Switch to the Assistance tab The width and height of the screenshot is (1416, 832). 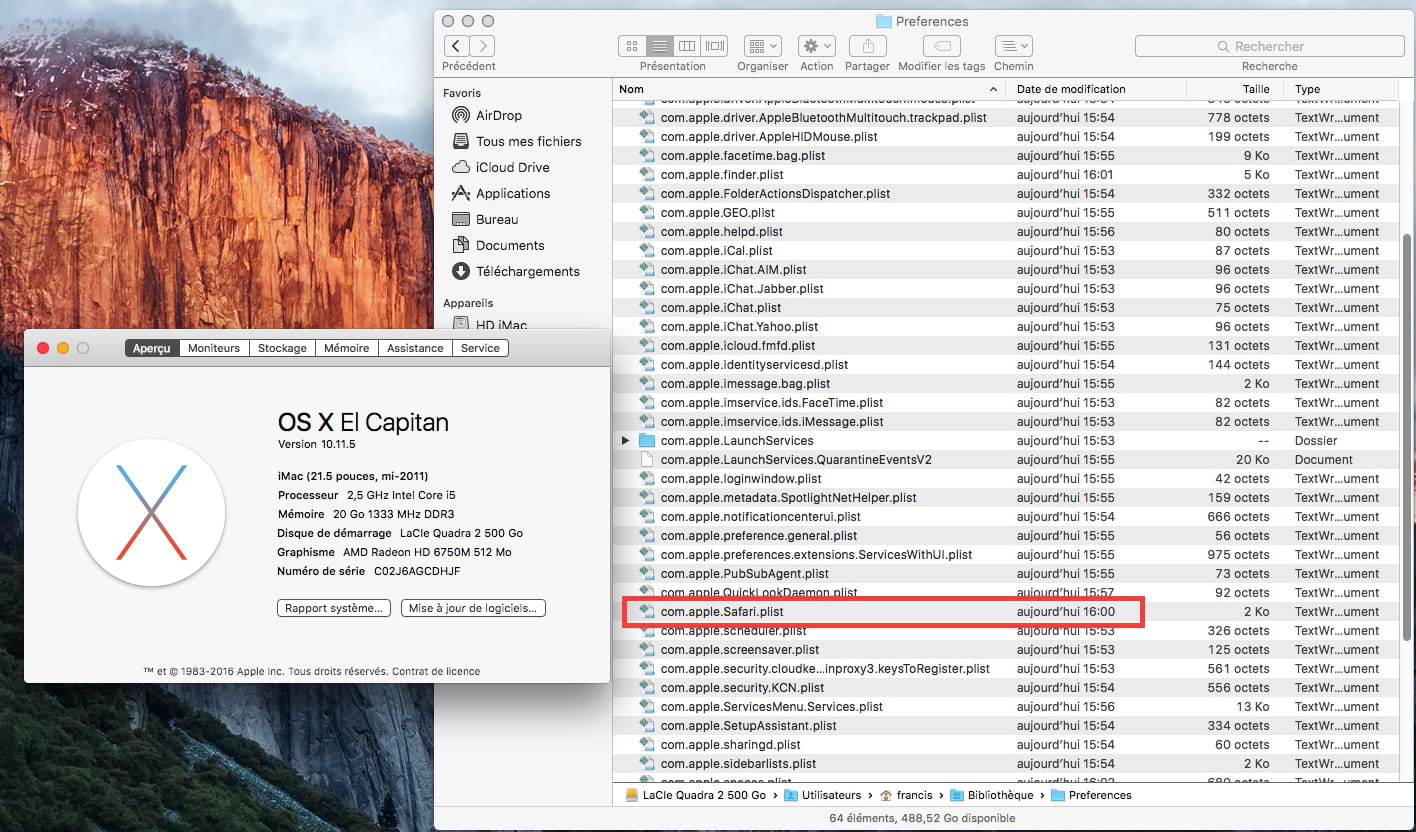click(x=415, y=348)
